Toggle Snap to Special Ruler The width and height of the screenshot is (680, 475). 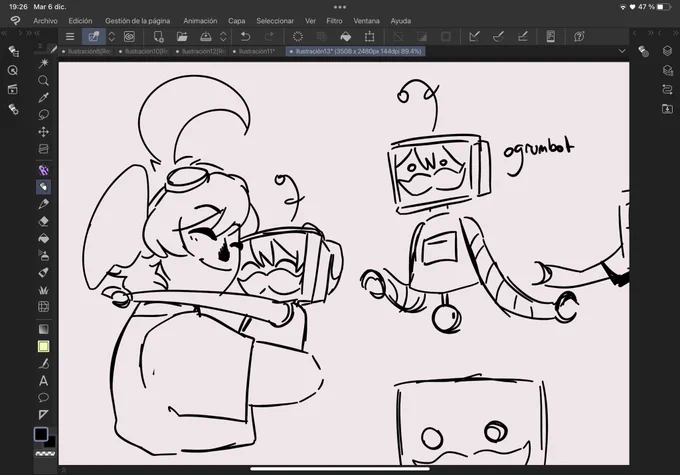[x=498, y=37]
